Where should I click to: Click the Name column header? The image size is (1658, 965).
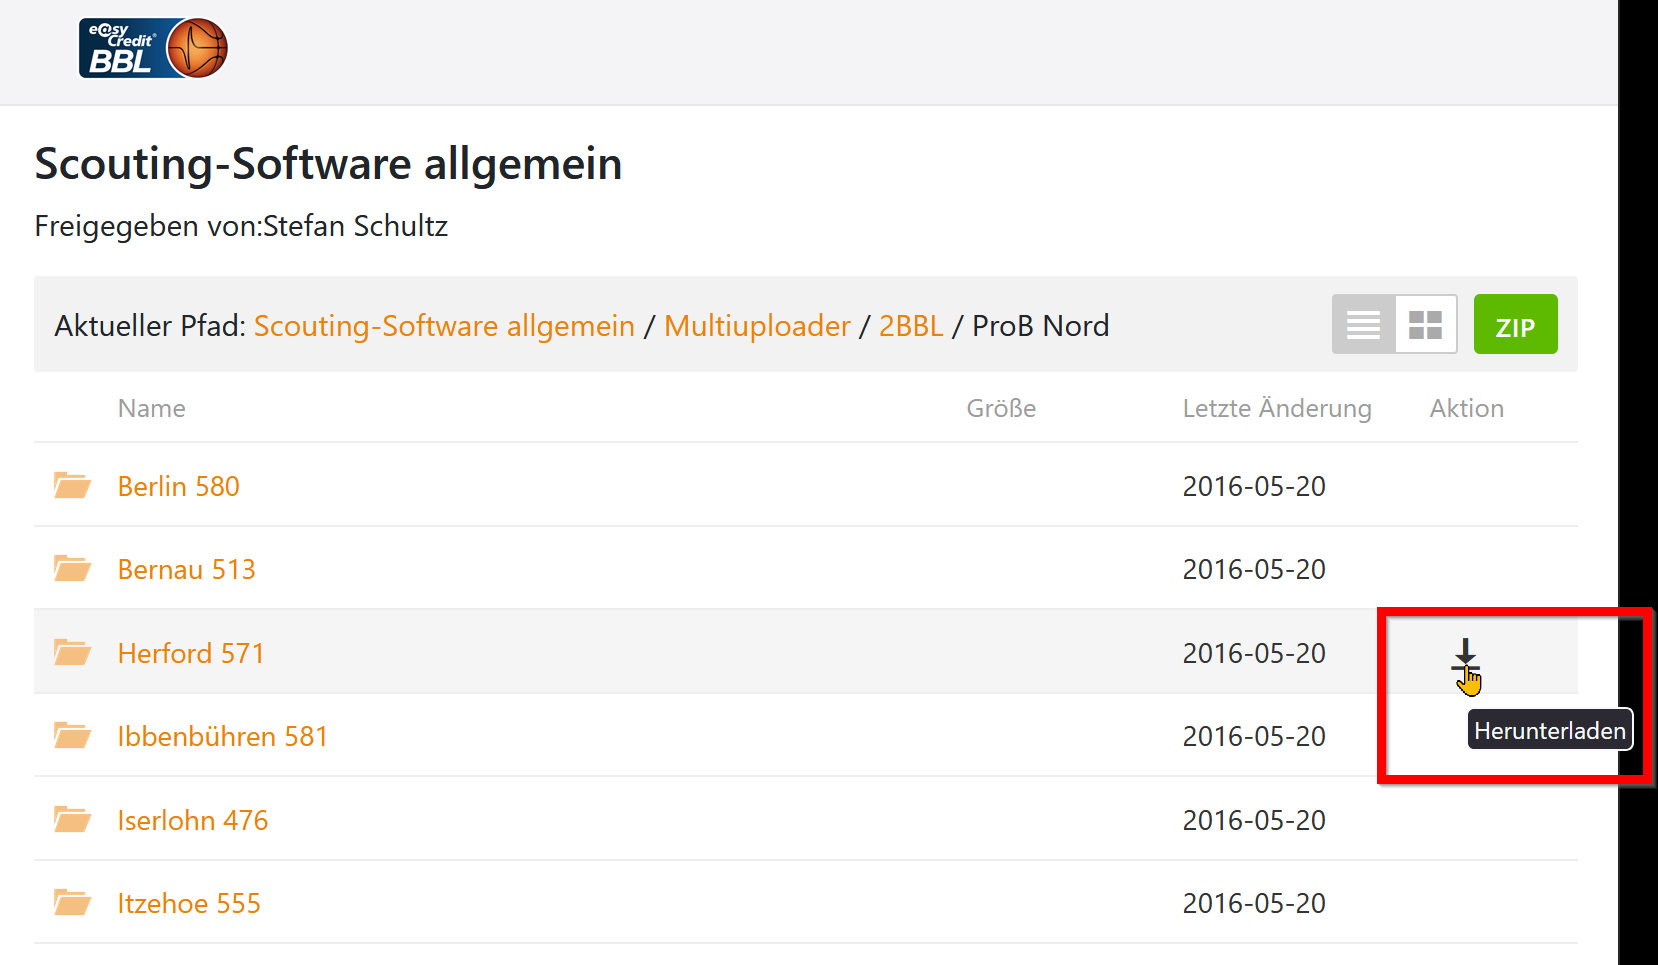coord(151,408)
